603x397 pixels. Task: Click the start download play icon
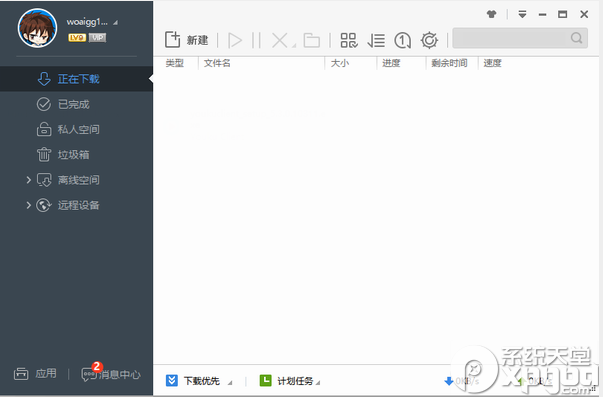(235, 40)
